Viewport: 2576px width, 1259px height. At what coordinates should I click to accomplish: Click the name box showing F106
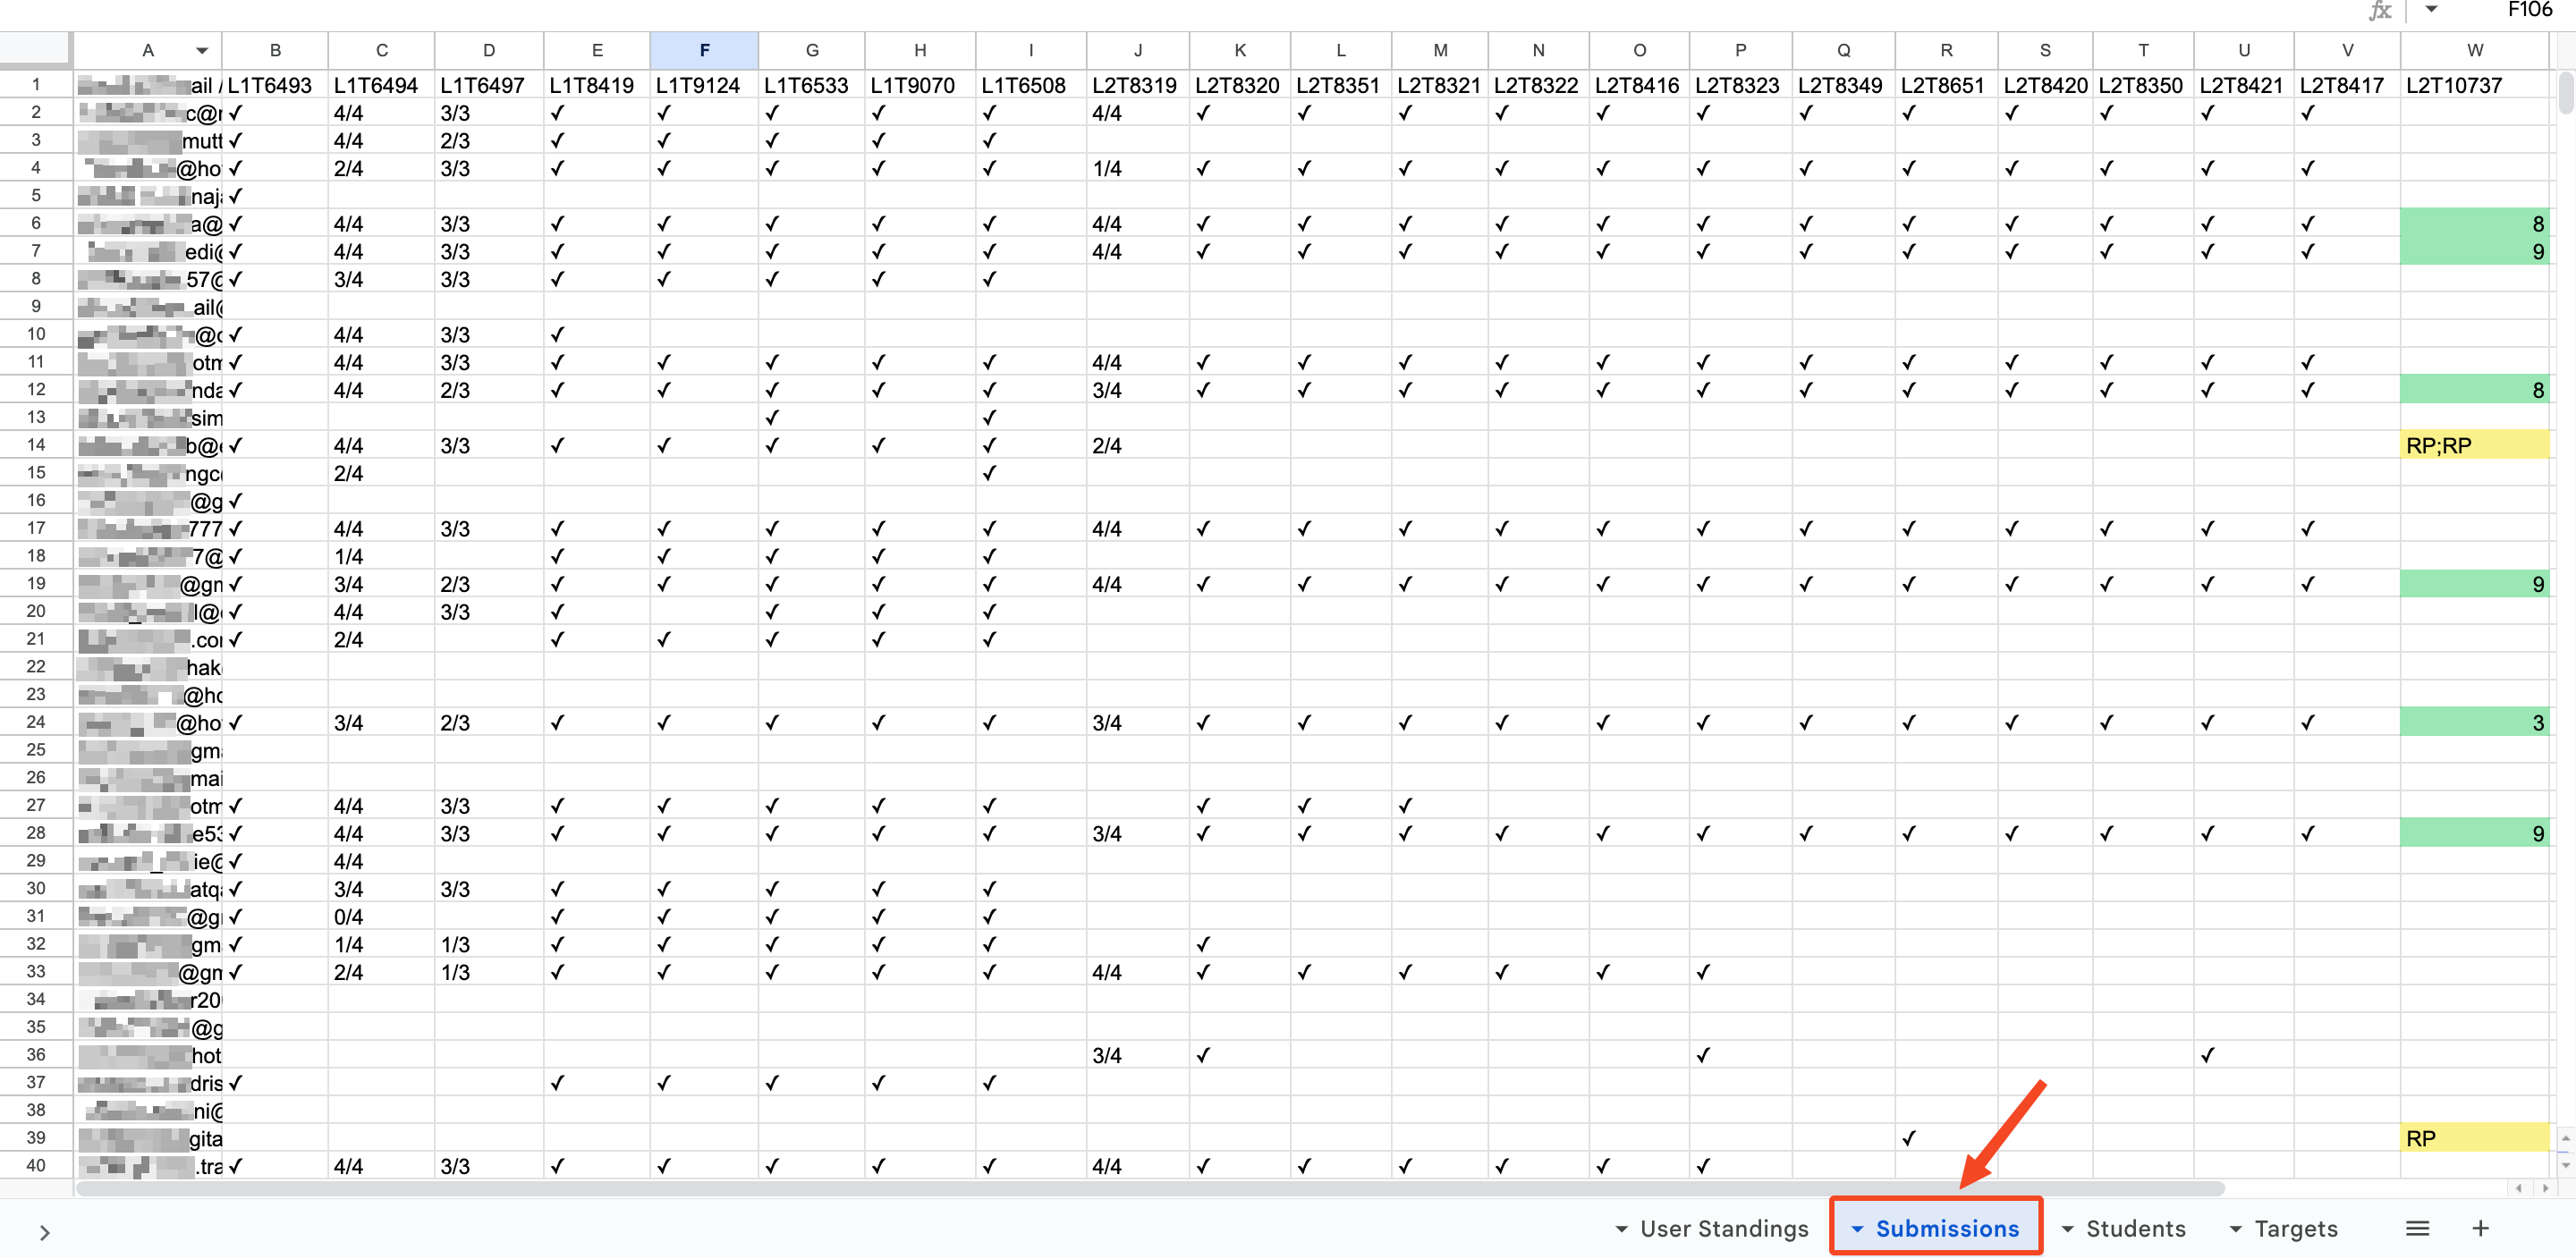click(2529, 10)
